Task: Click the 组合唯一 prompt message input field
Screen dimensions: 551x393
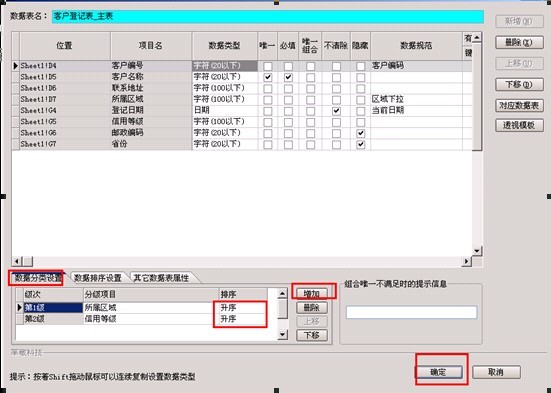Action: point(411,312)
